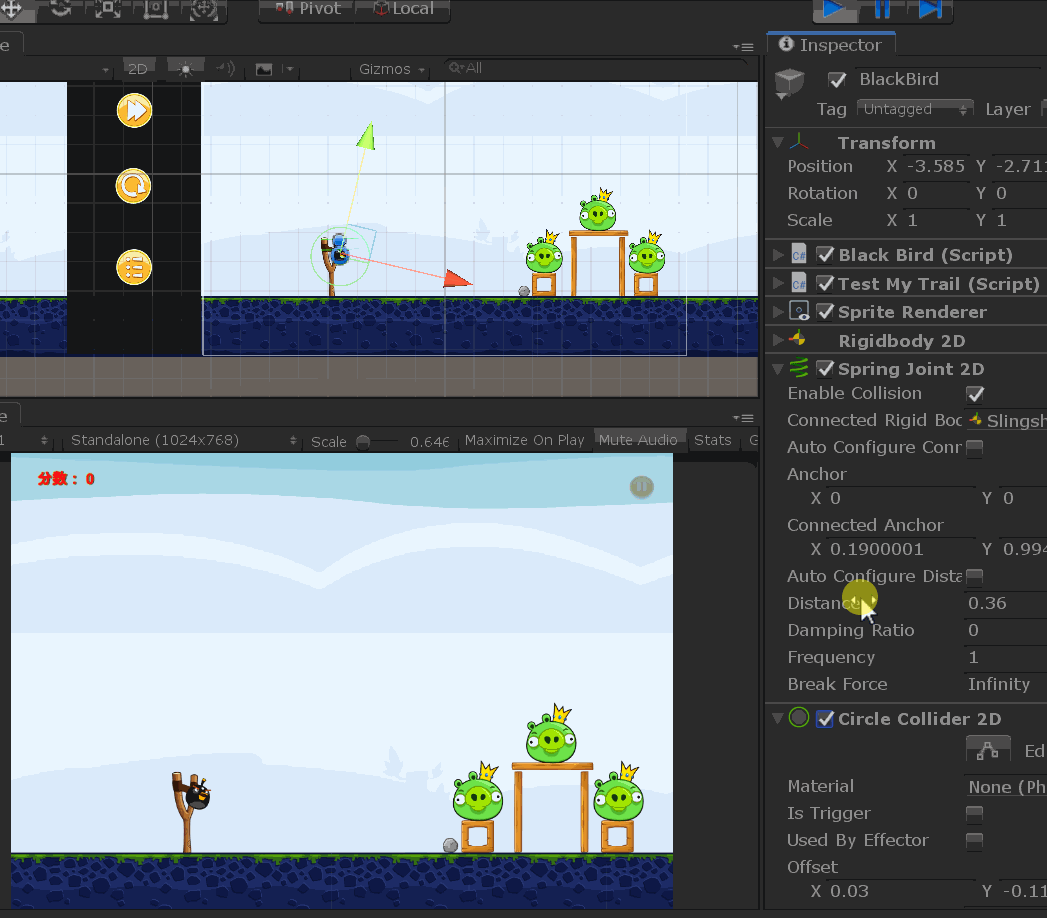The image size is (1047, 918).
Task: Click the Position X field
Action: (x=936, y=166)
